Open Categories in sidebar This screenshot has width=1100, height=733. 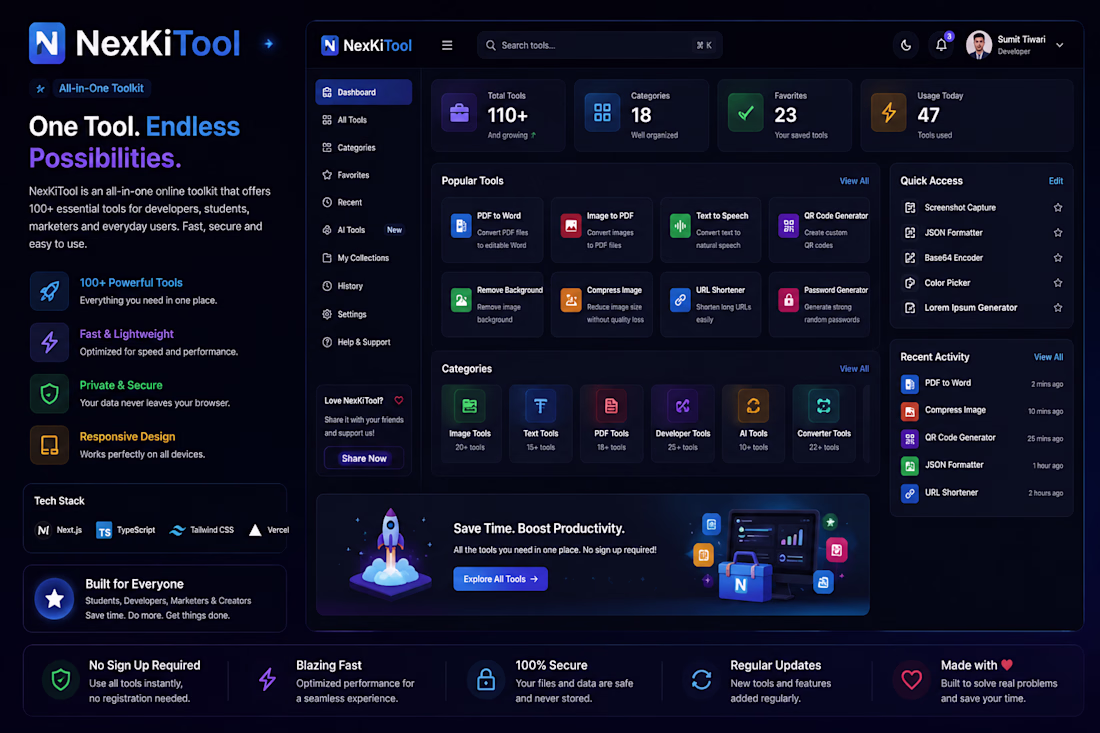tap(363, 147)
